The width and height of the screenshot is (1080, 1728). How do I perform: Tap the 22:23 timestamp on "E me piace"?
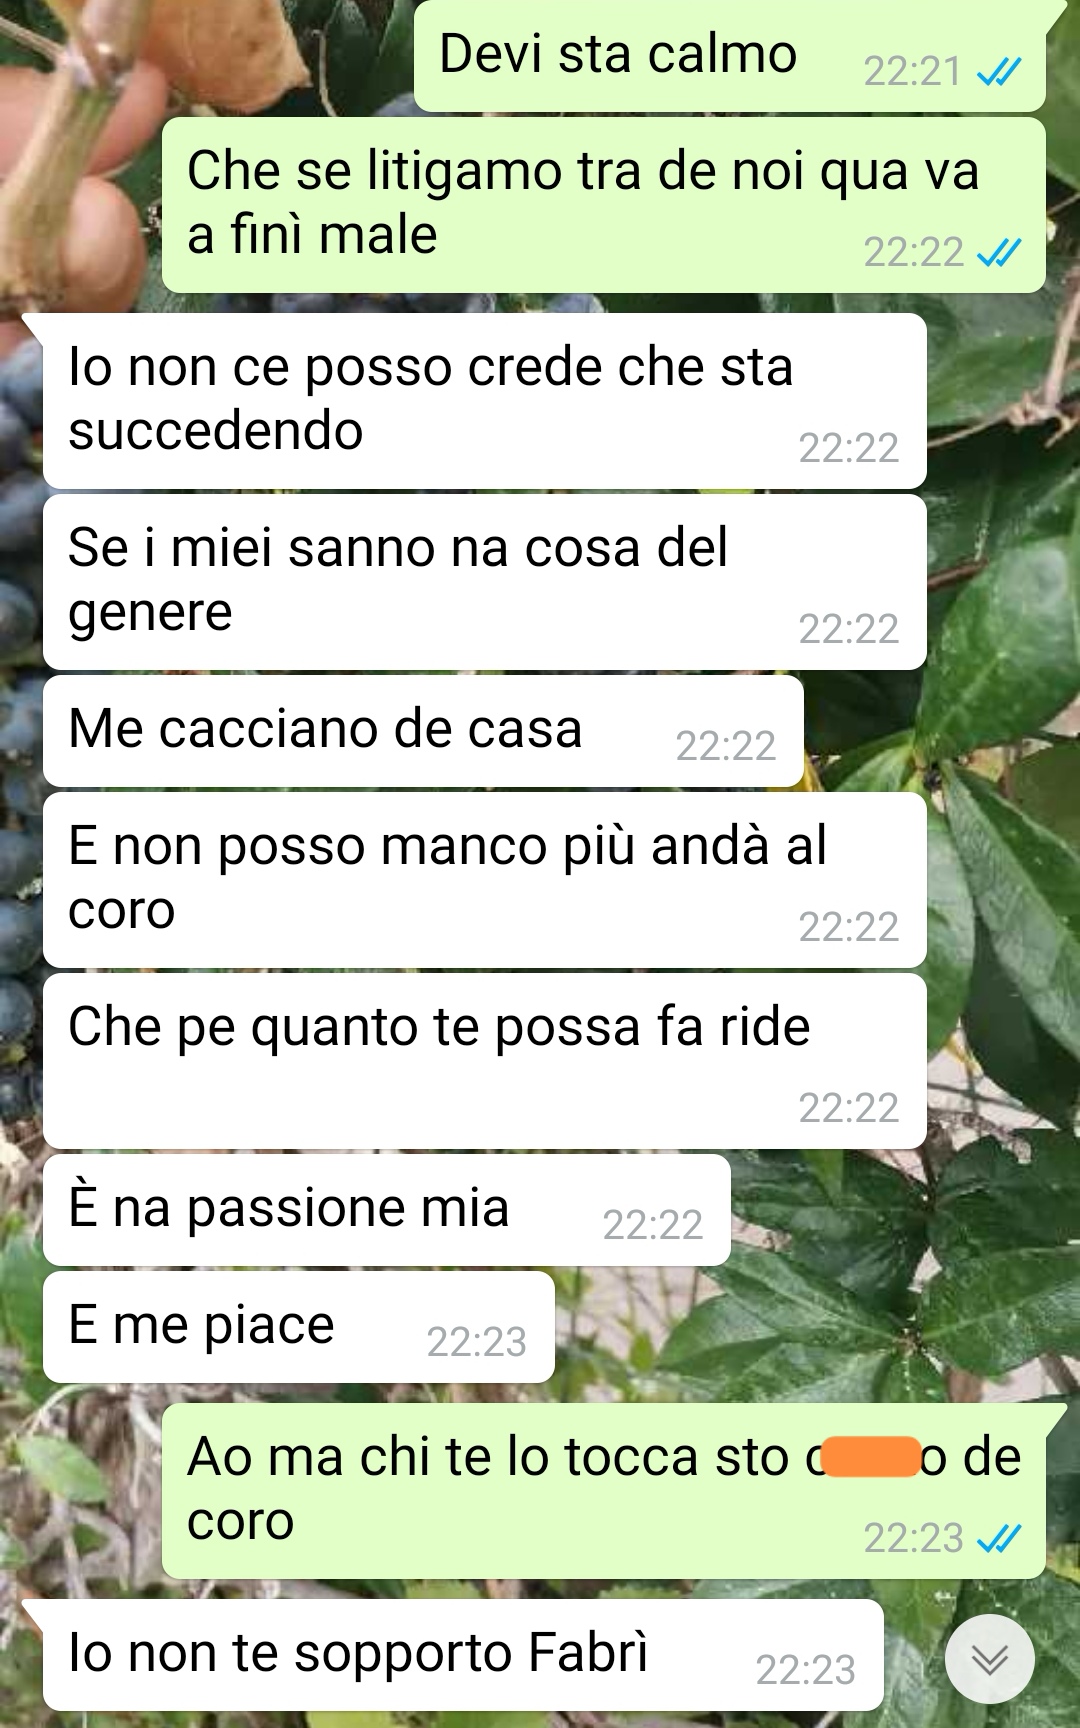pos(476,1342)
